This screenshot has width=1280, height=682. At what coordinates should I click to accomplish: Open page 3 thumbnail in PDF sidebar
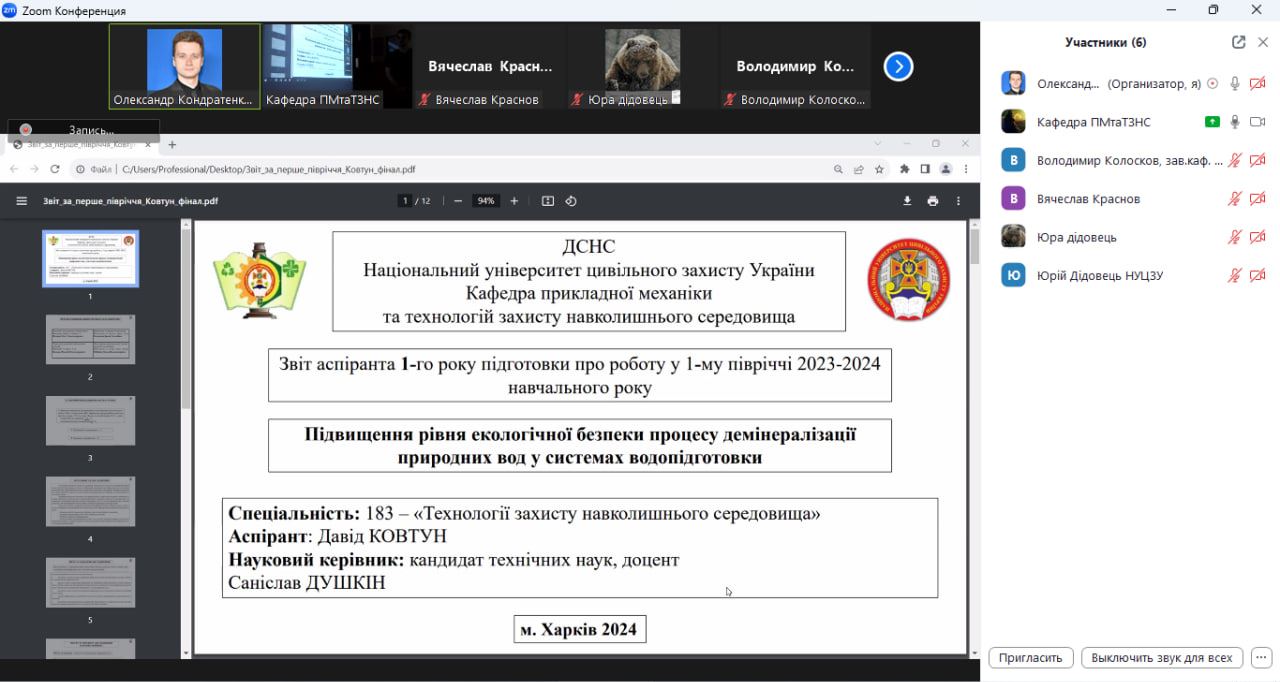point(90,421)
